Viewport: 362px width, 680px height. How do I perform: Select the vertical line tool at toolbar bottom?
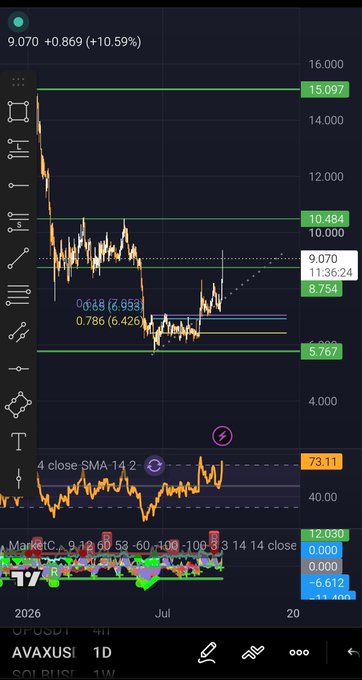point(18,479)
